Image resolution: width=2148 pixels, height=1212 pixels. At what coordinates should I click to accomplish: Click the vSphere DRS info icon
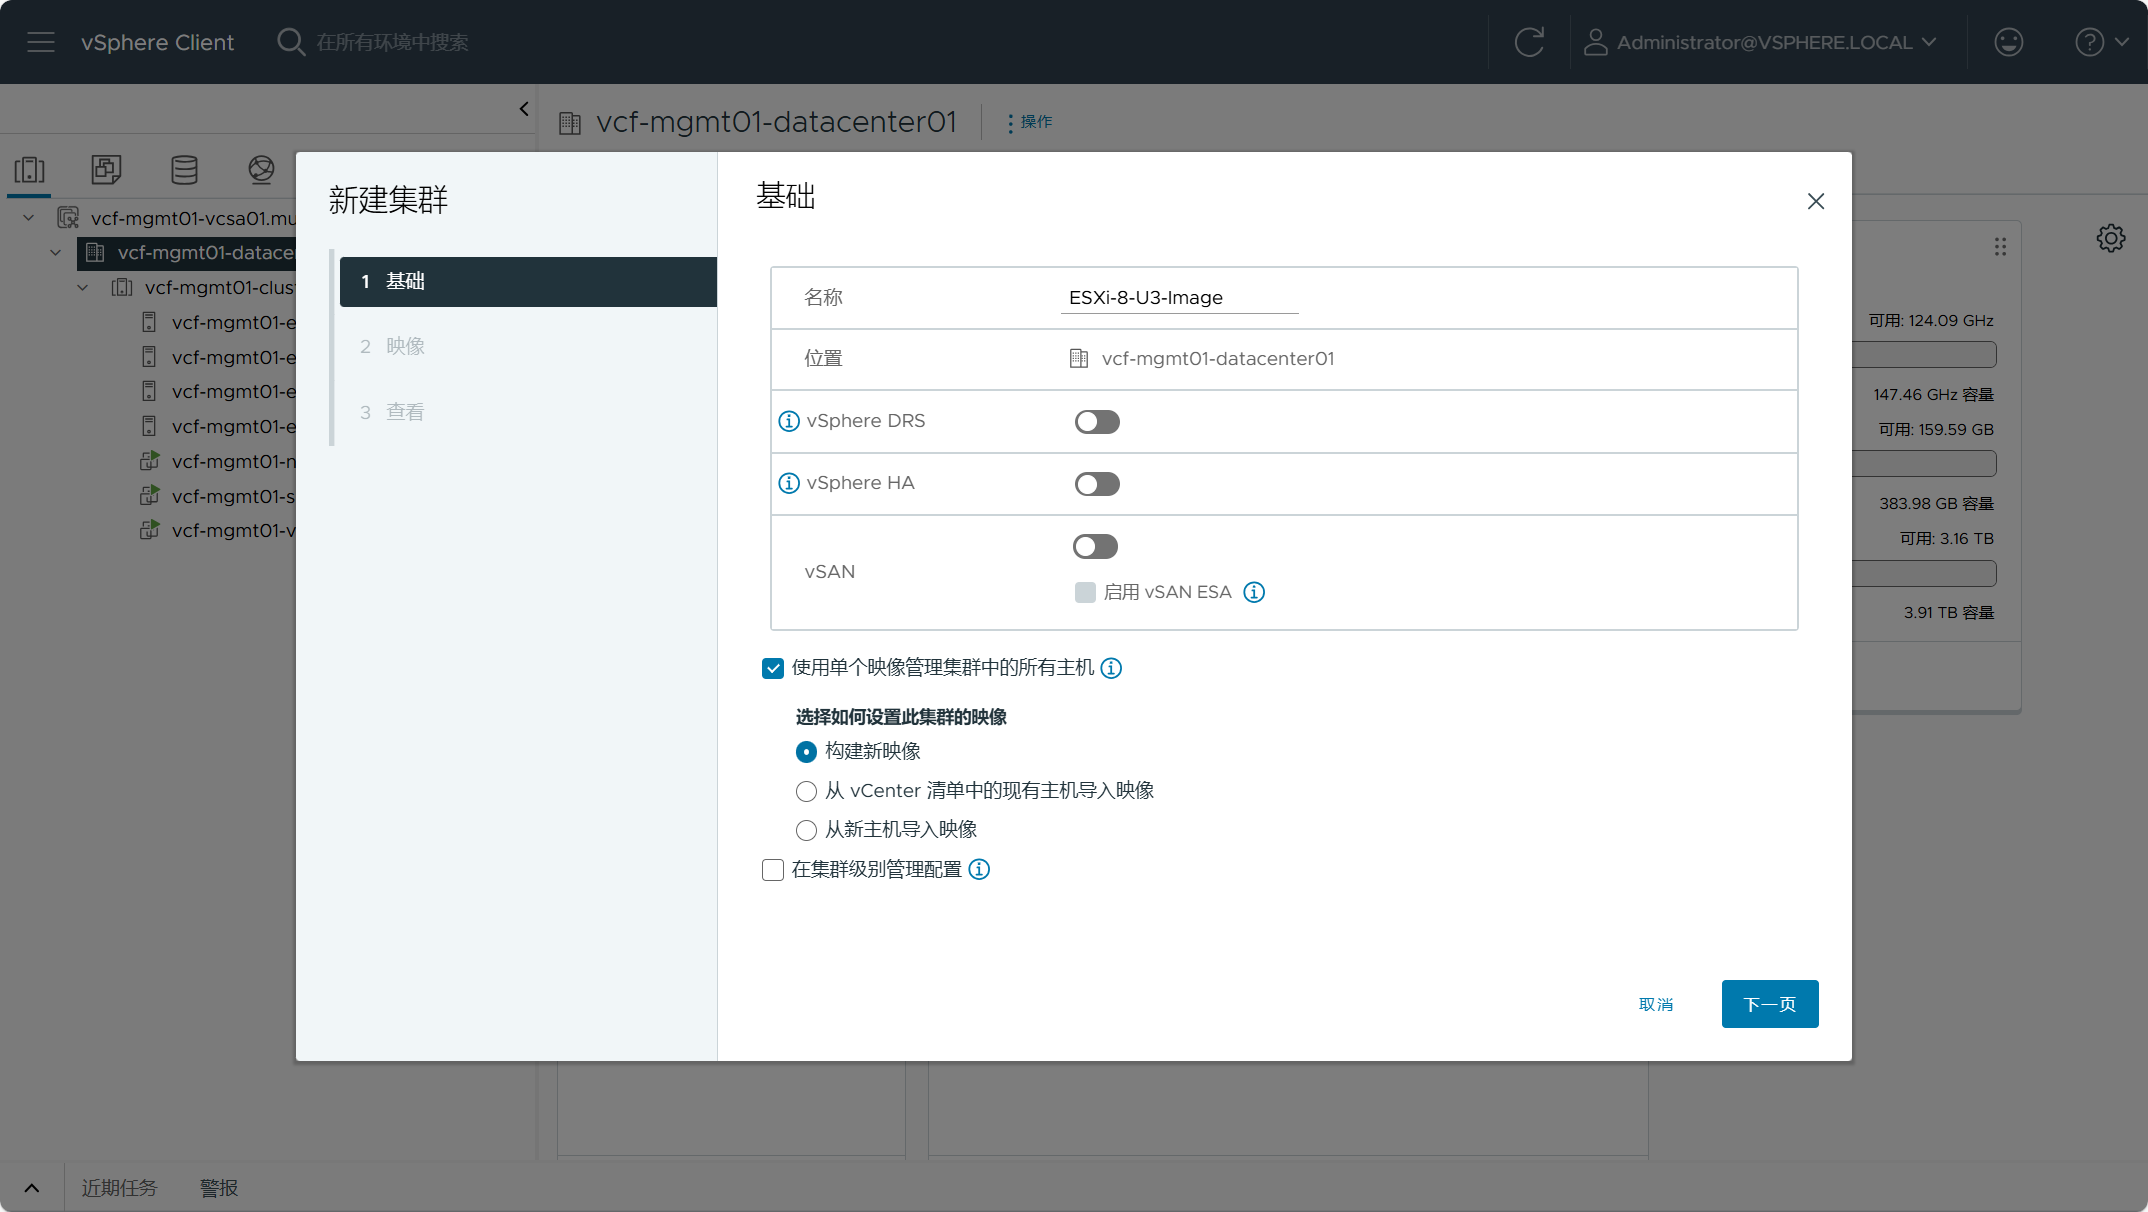(789, 421)
